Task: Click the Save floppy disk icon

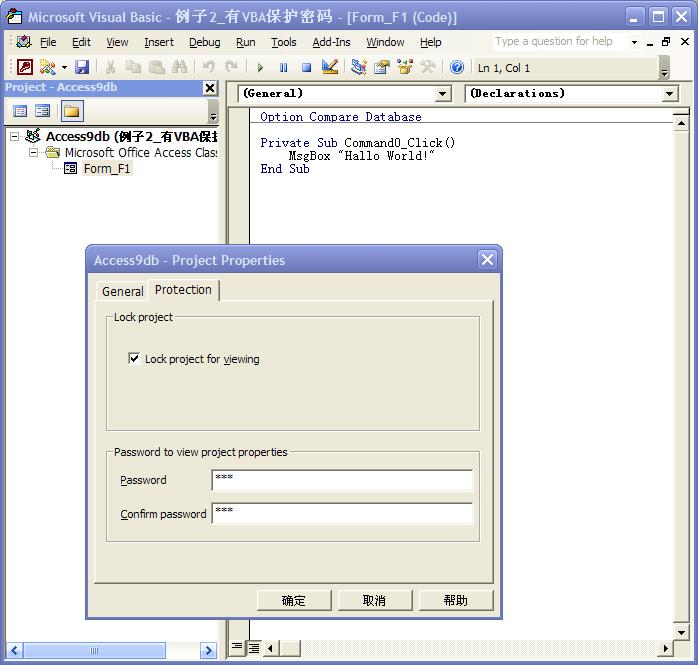Action: coord(82,67)
